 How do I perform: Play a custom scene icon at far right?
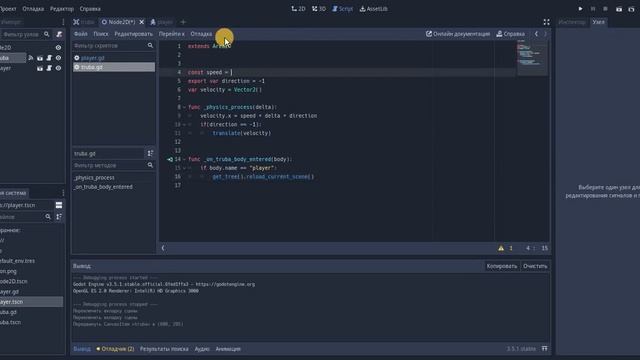631,9
